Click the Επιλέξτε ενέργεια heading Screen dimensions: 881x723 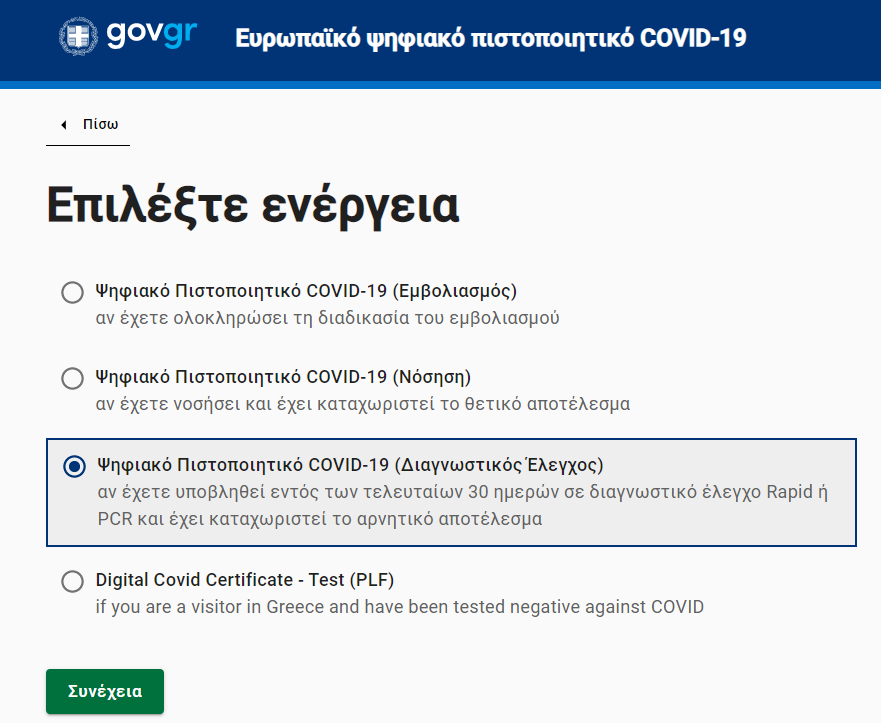tap(253, 206)
